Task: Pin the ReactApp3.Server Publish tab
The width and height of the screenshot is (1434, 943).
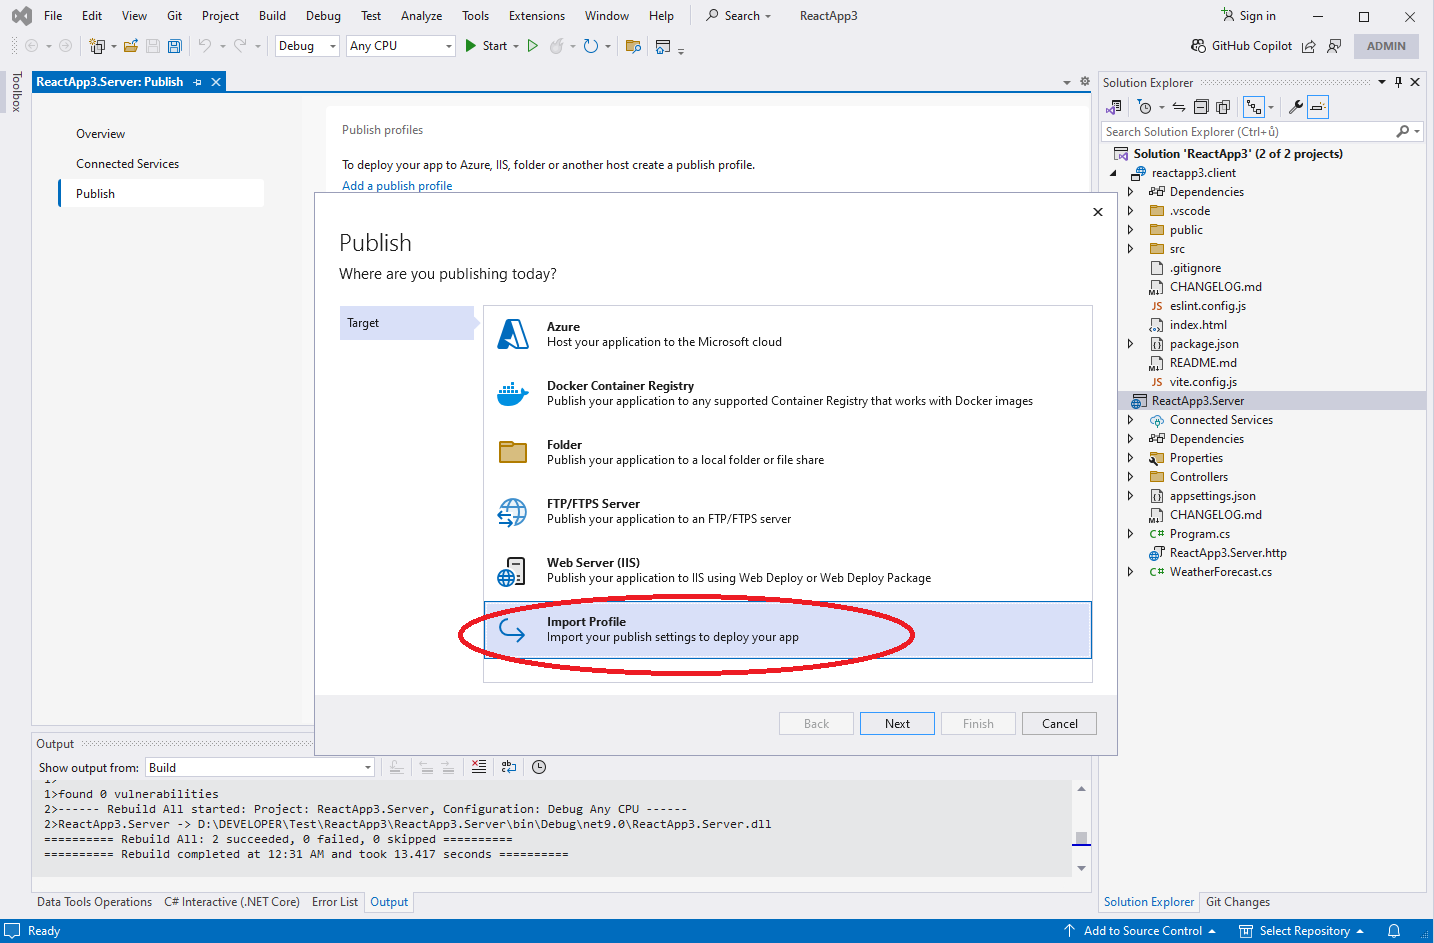Action: coord(198,82)
